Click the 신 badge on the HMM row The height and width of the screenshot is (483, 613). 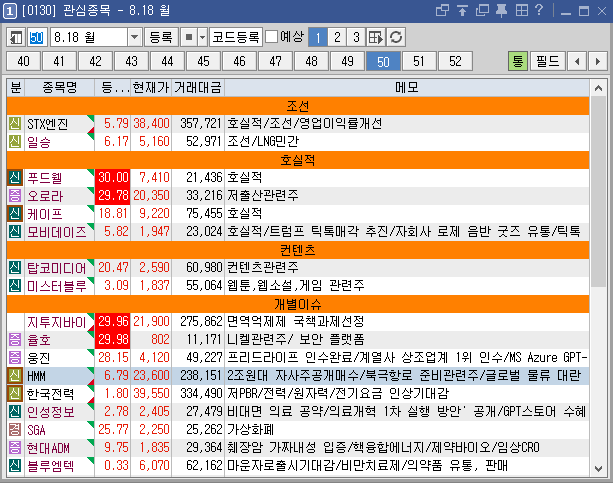click(15, 375)
